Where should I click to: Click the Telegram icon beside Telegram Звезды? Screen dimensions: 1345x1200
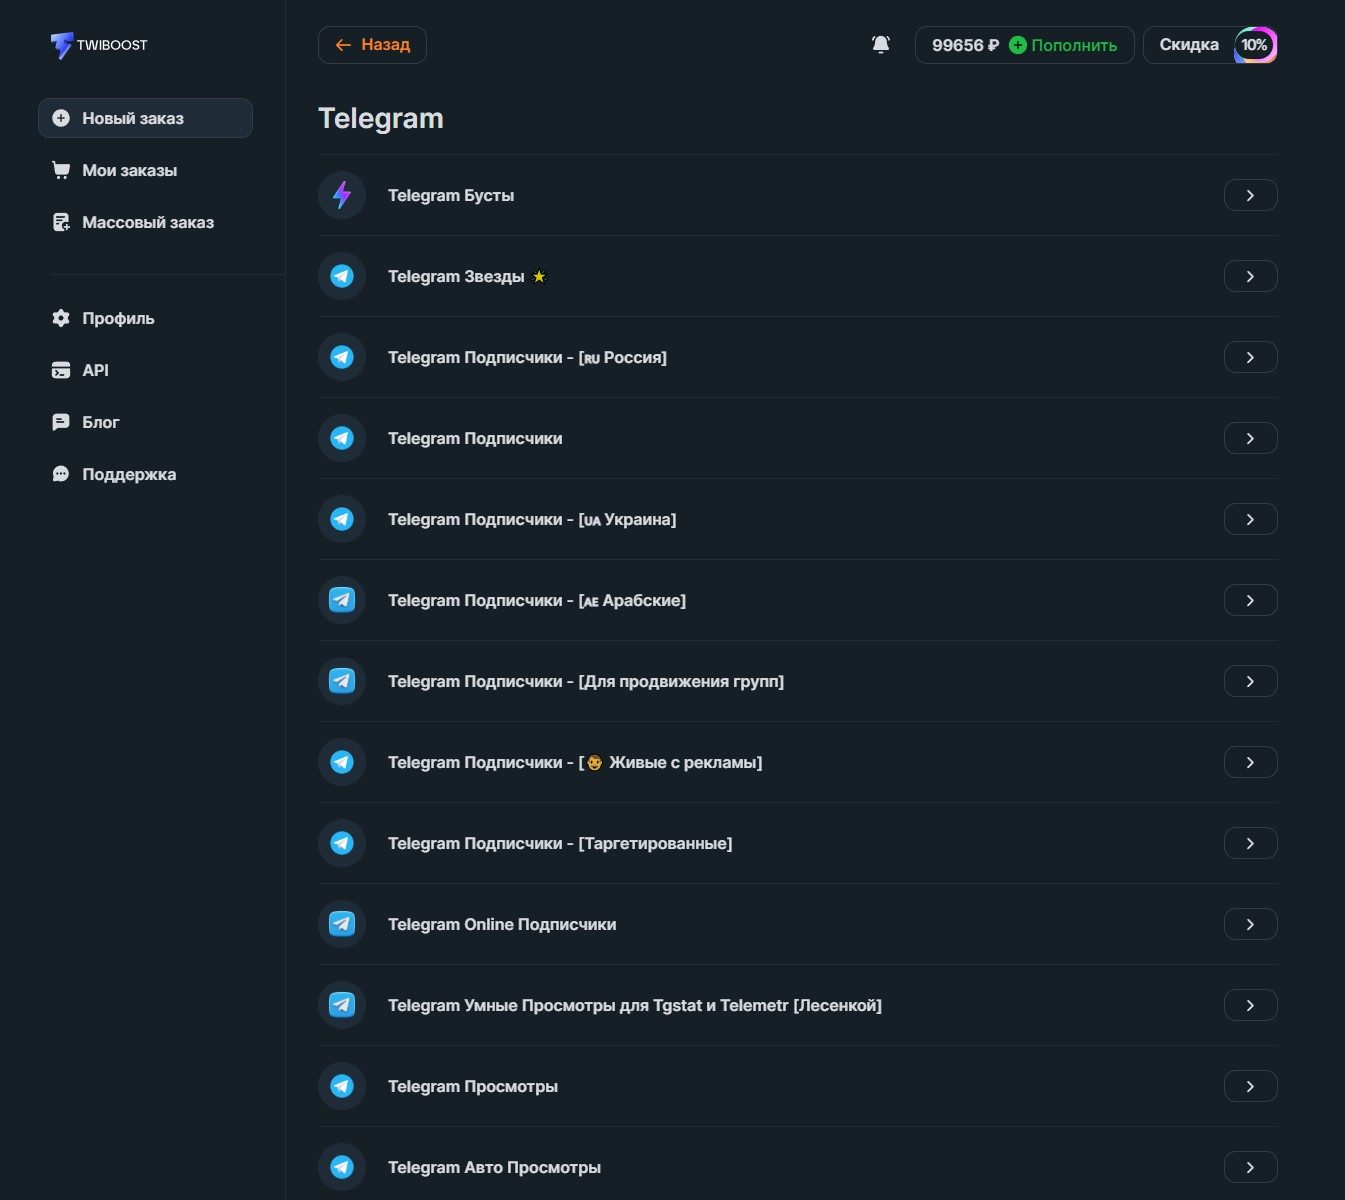click(x=342, y=276)
